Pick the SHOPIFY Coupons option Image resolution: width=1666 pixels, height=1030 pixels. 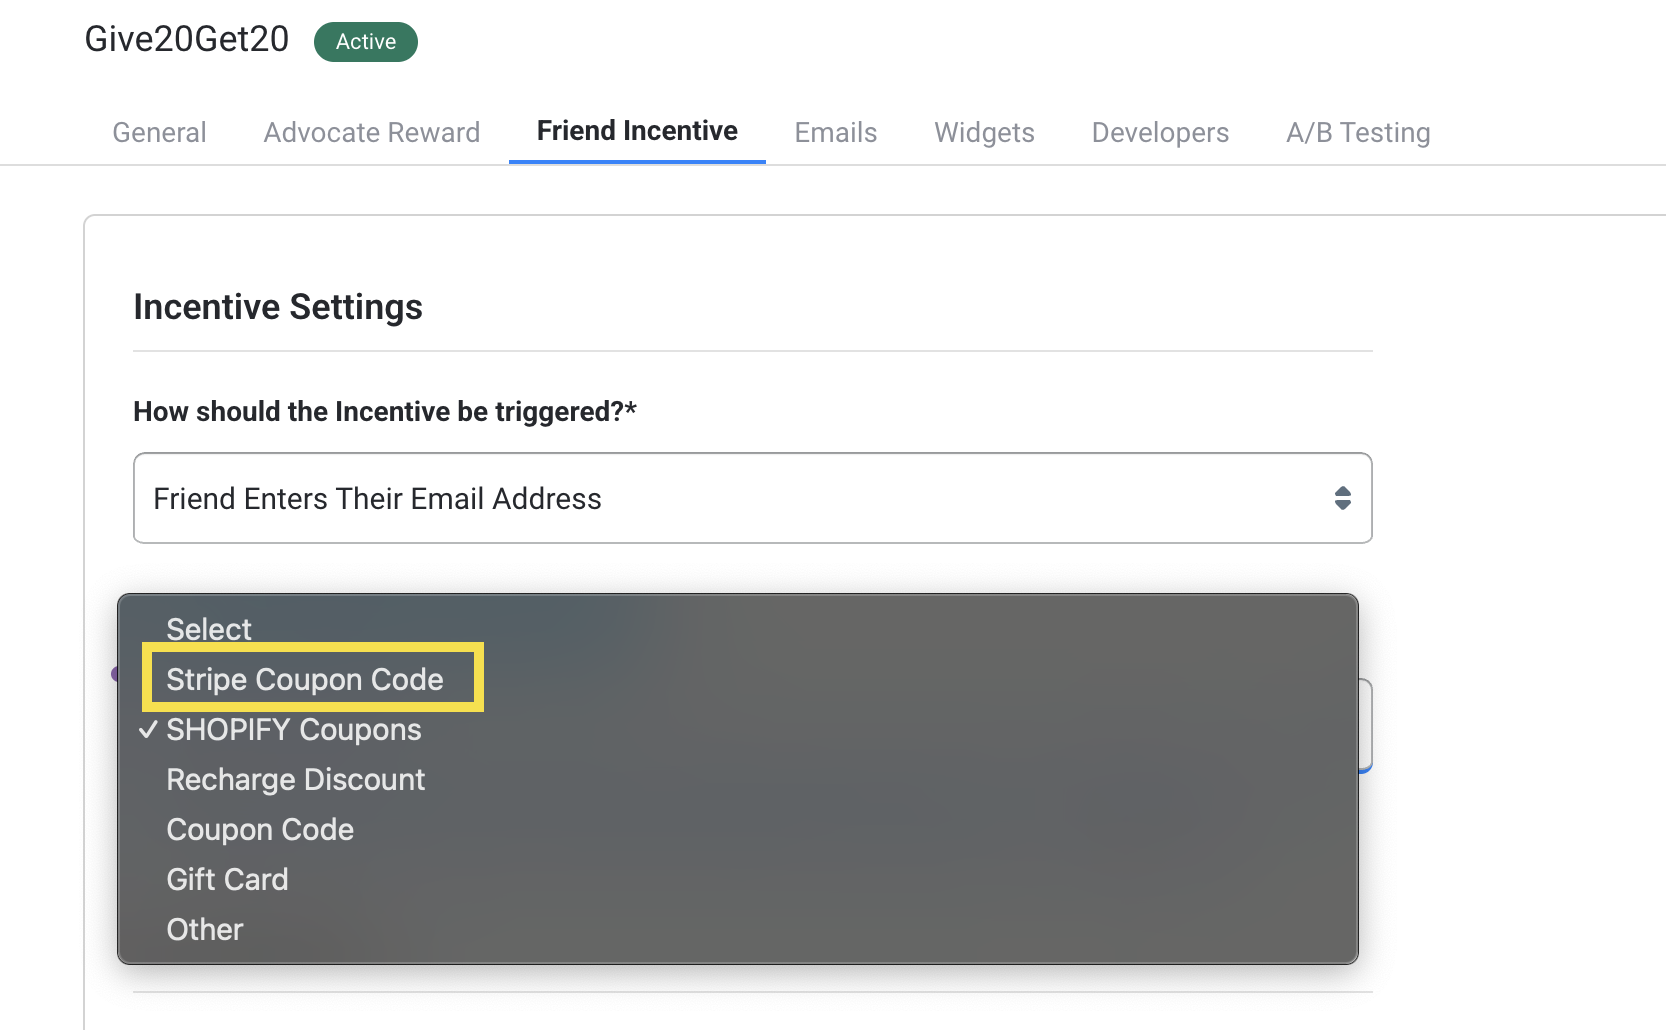click(737, 729)
